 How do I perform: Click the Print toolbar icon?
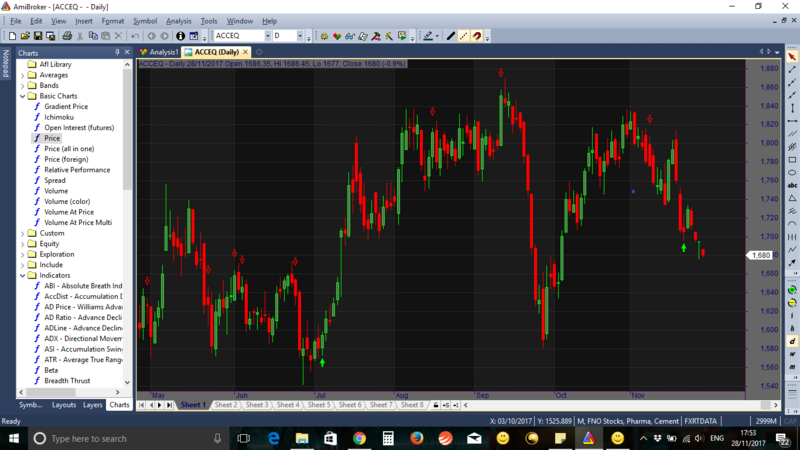tap(67, 36)
